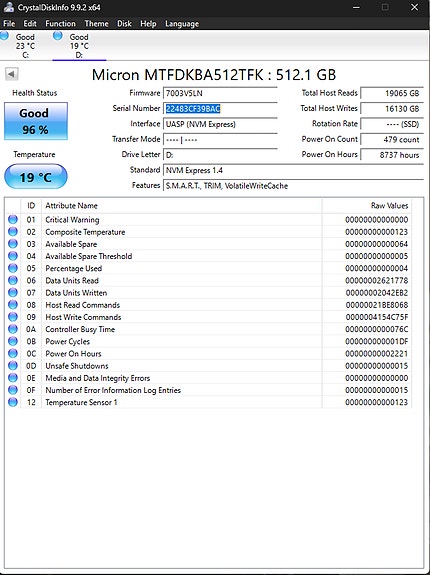Click the status circle for Percentage Used
Viewport: 430px width, 575px height.
click(13, 268)
